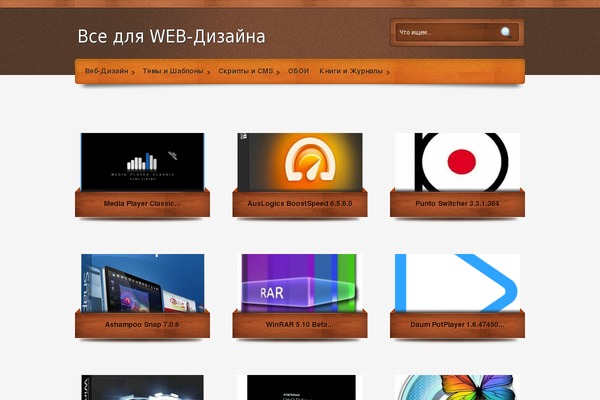Open the "Скрипты и CMS" menu
600x400 pixels.
point(246,71)
